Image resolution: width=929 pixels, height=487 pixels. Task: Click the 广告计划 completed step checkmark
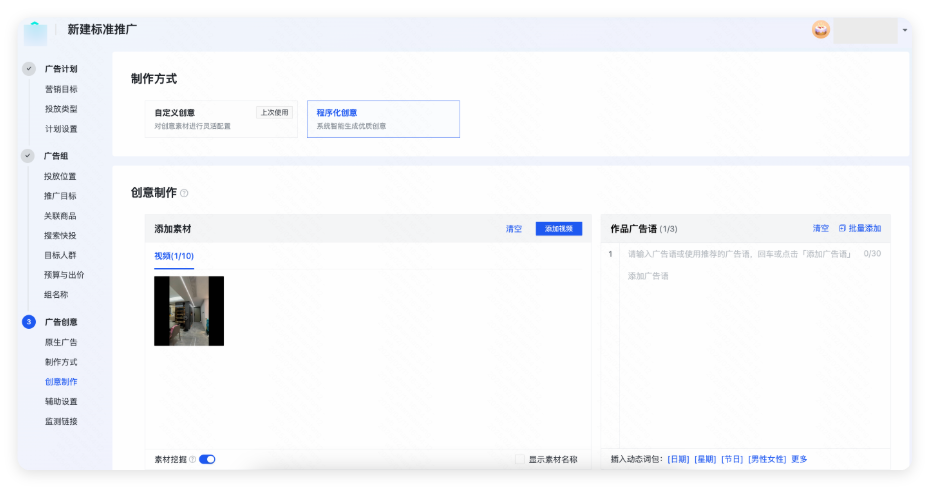[x=28, y=69]
